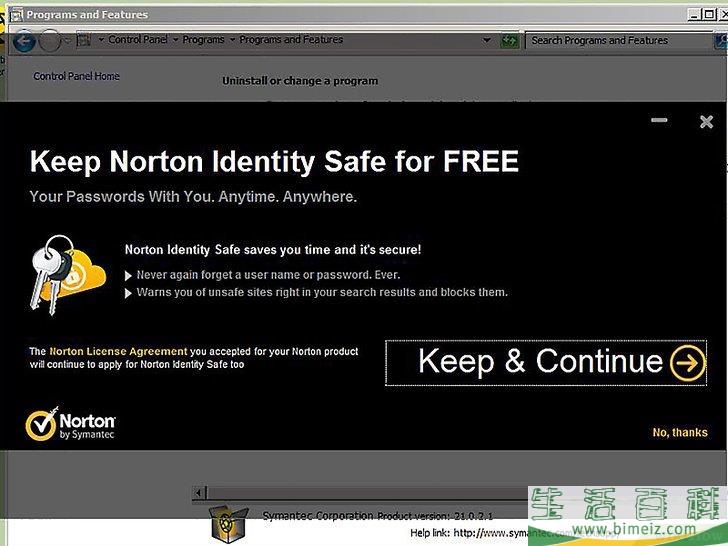Screen dimensions: 728x546
Task: Click the Keep & Continue button
Action: click(x=546, y=363)
